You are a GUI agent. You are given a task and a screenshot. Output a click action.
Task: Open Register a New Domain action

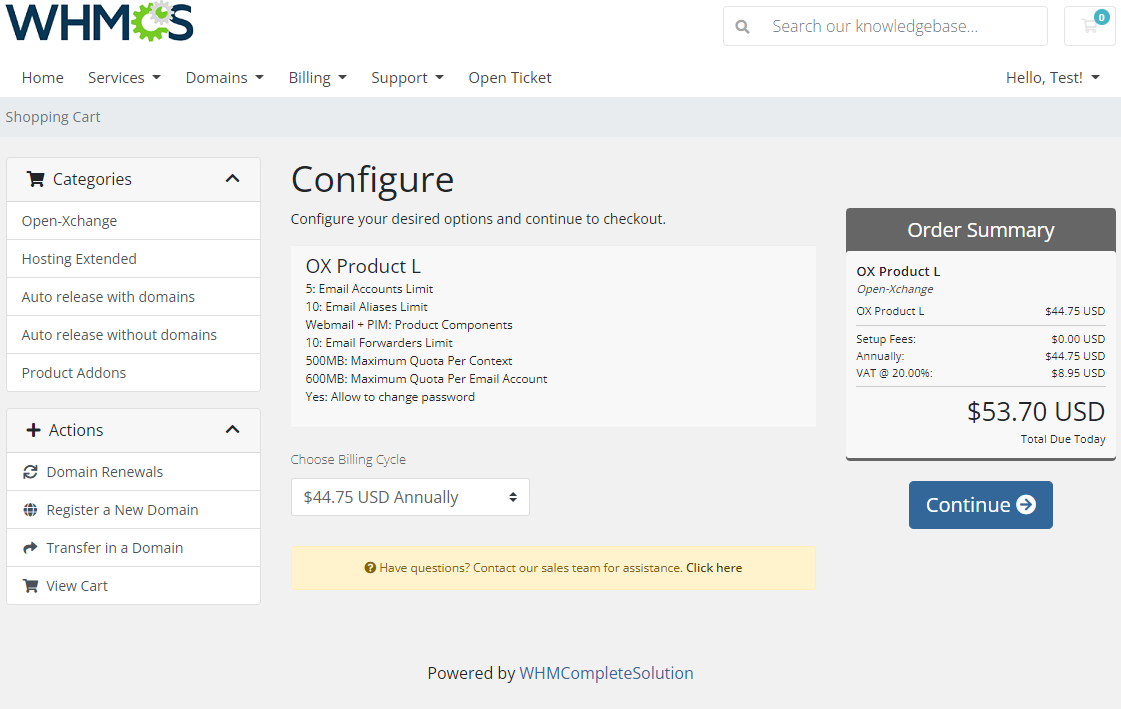(x=133, y=510)
